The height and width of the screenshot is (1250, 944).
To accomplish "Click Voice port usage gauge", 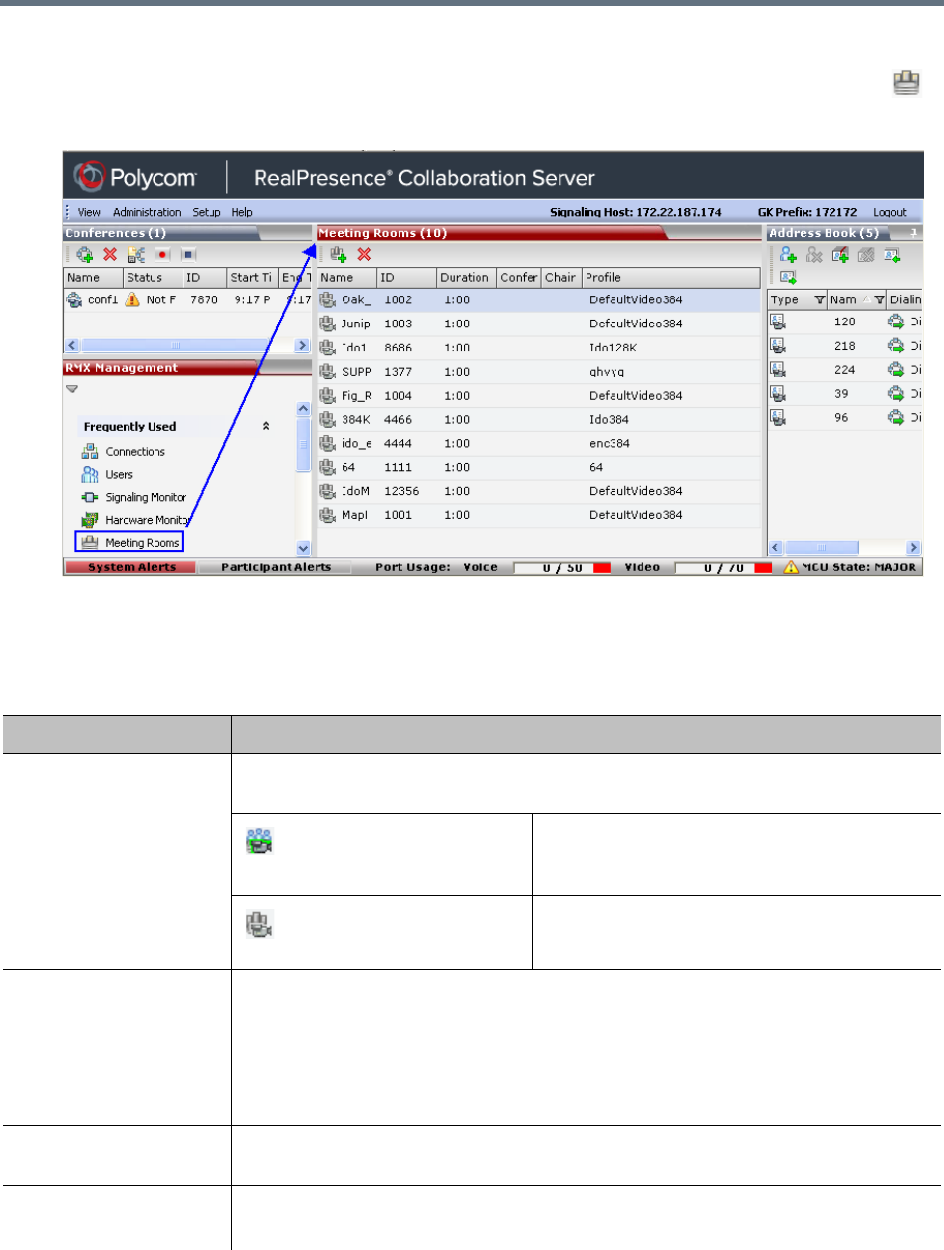I will (563, 568).
